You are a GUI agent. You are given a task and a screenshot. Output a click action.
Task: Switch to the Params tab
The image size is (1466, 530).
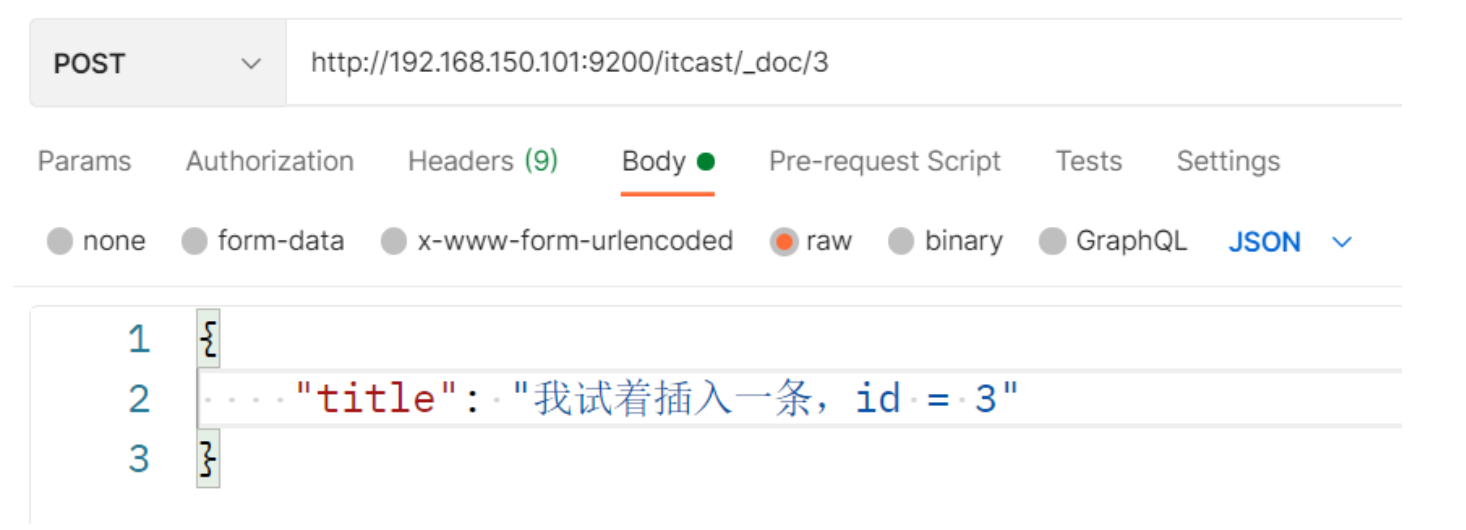point(84,161)
